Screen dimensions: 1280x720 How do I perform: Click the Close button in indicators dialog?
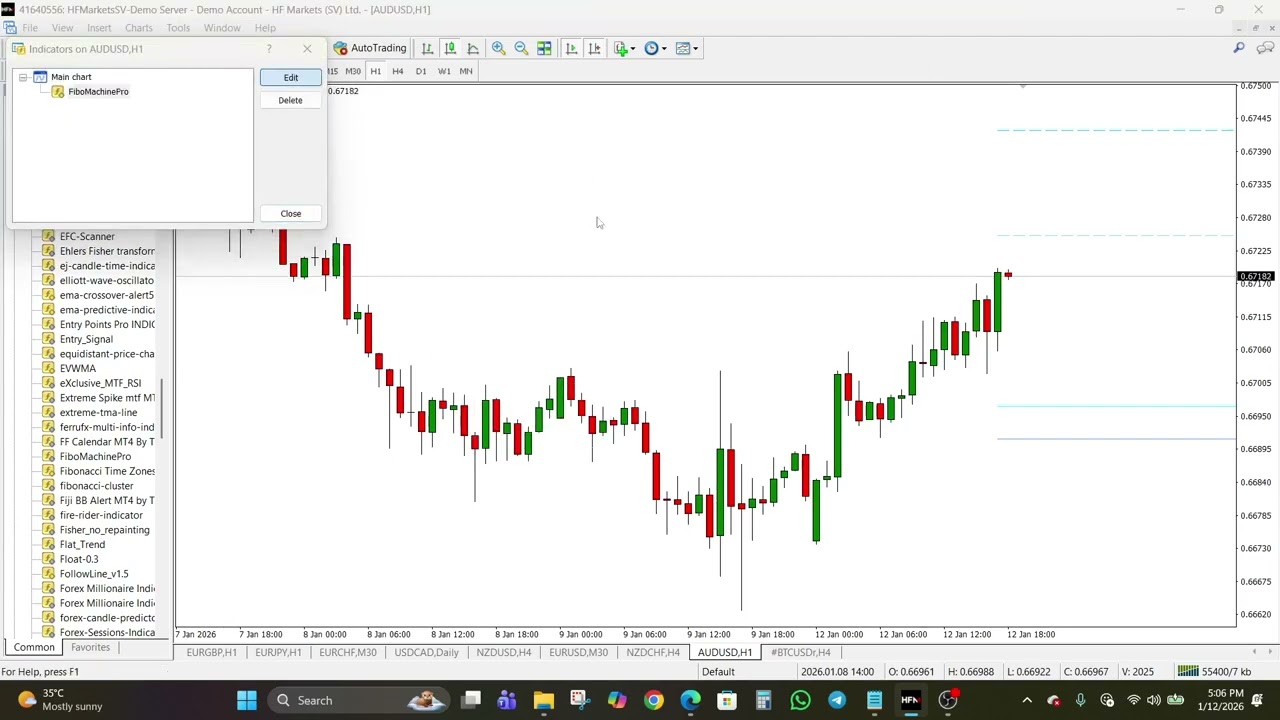click(290, 213)
